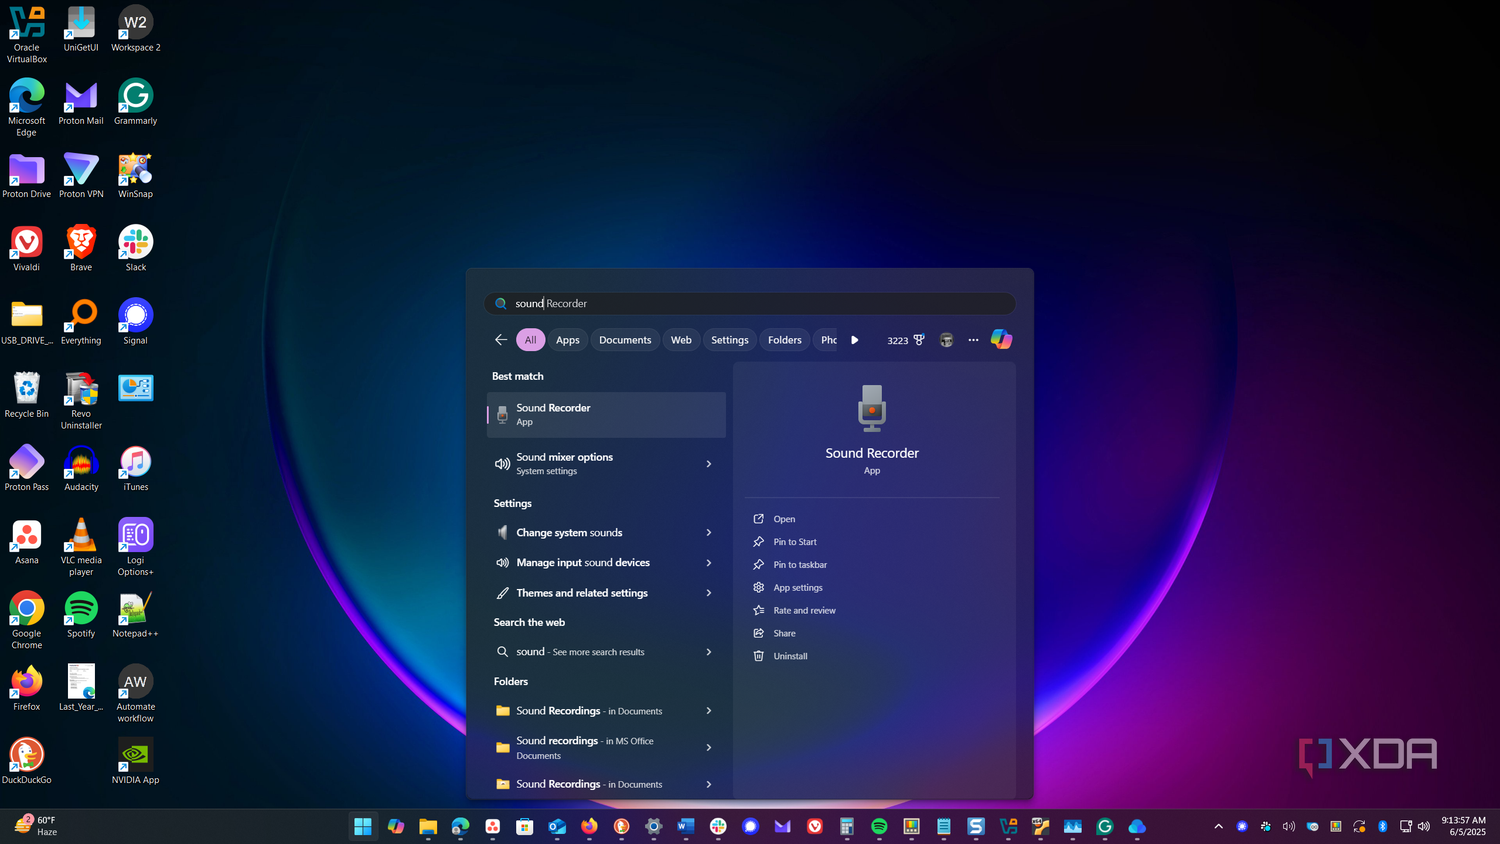This screenshot has height=844, width=1500.
Task: Expand the sound web search result chevron
Action: pos(709,652)
